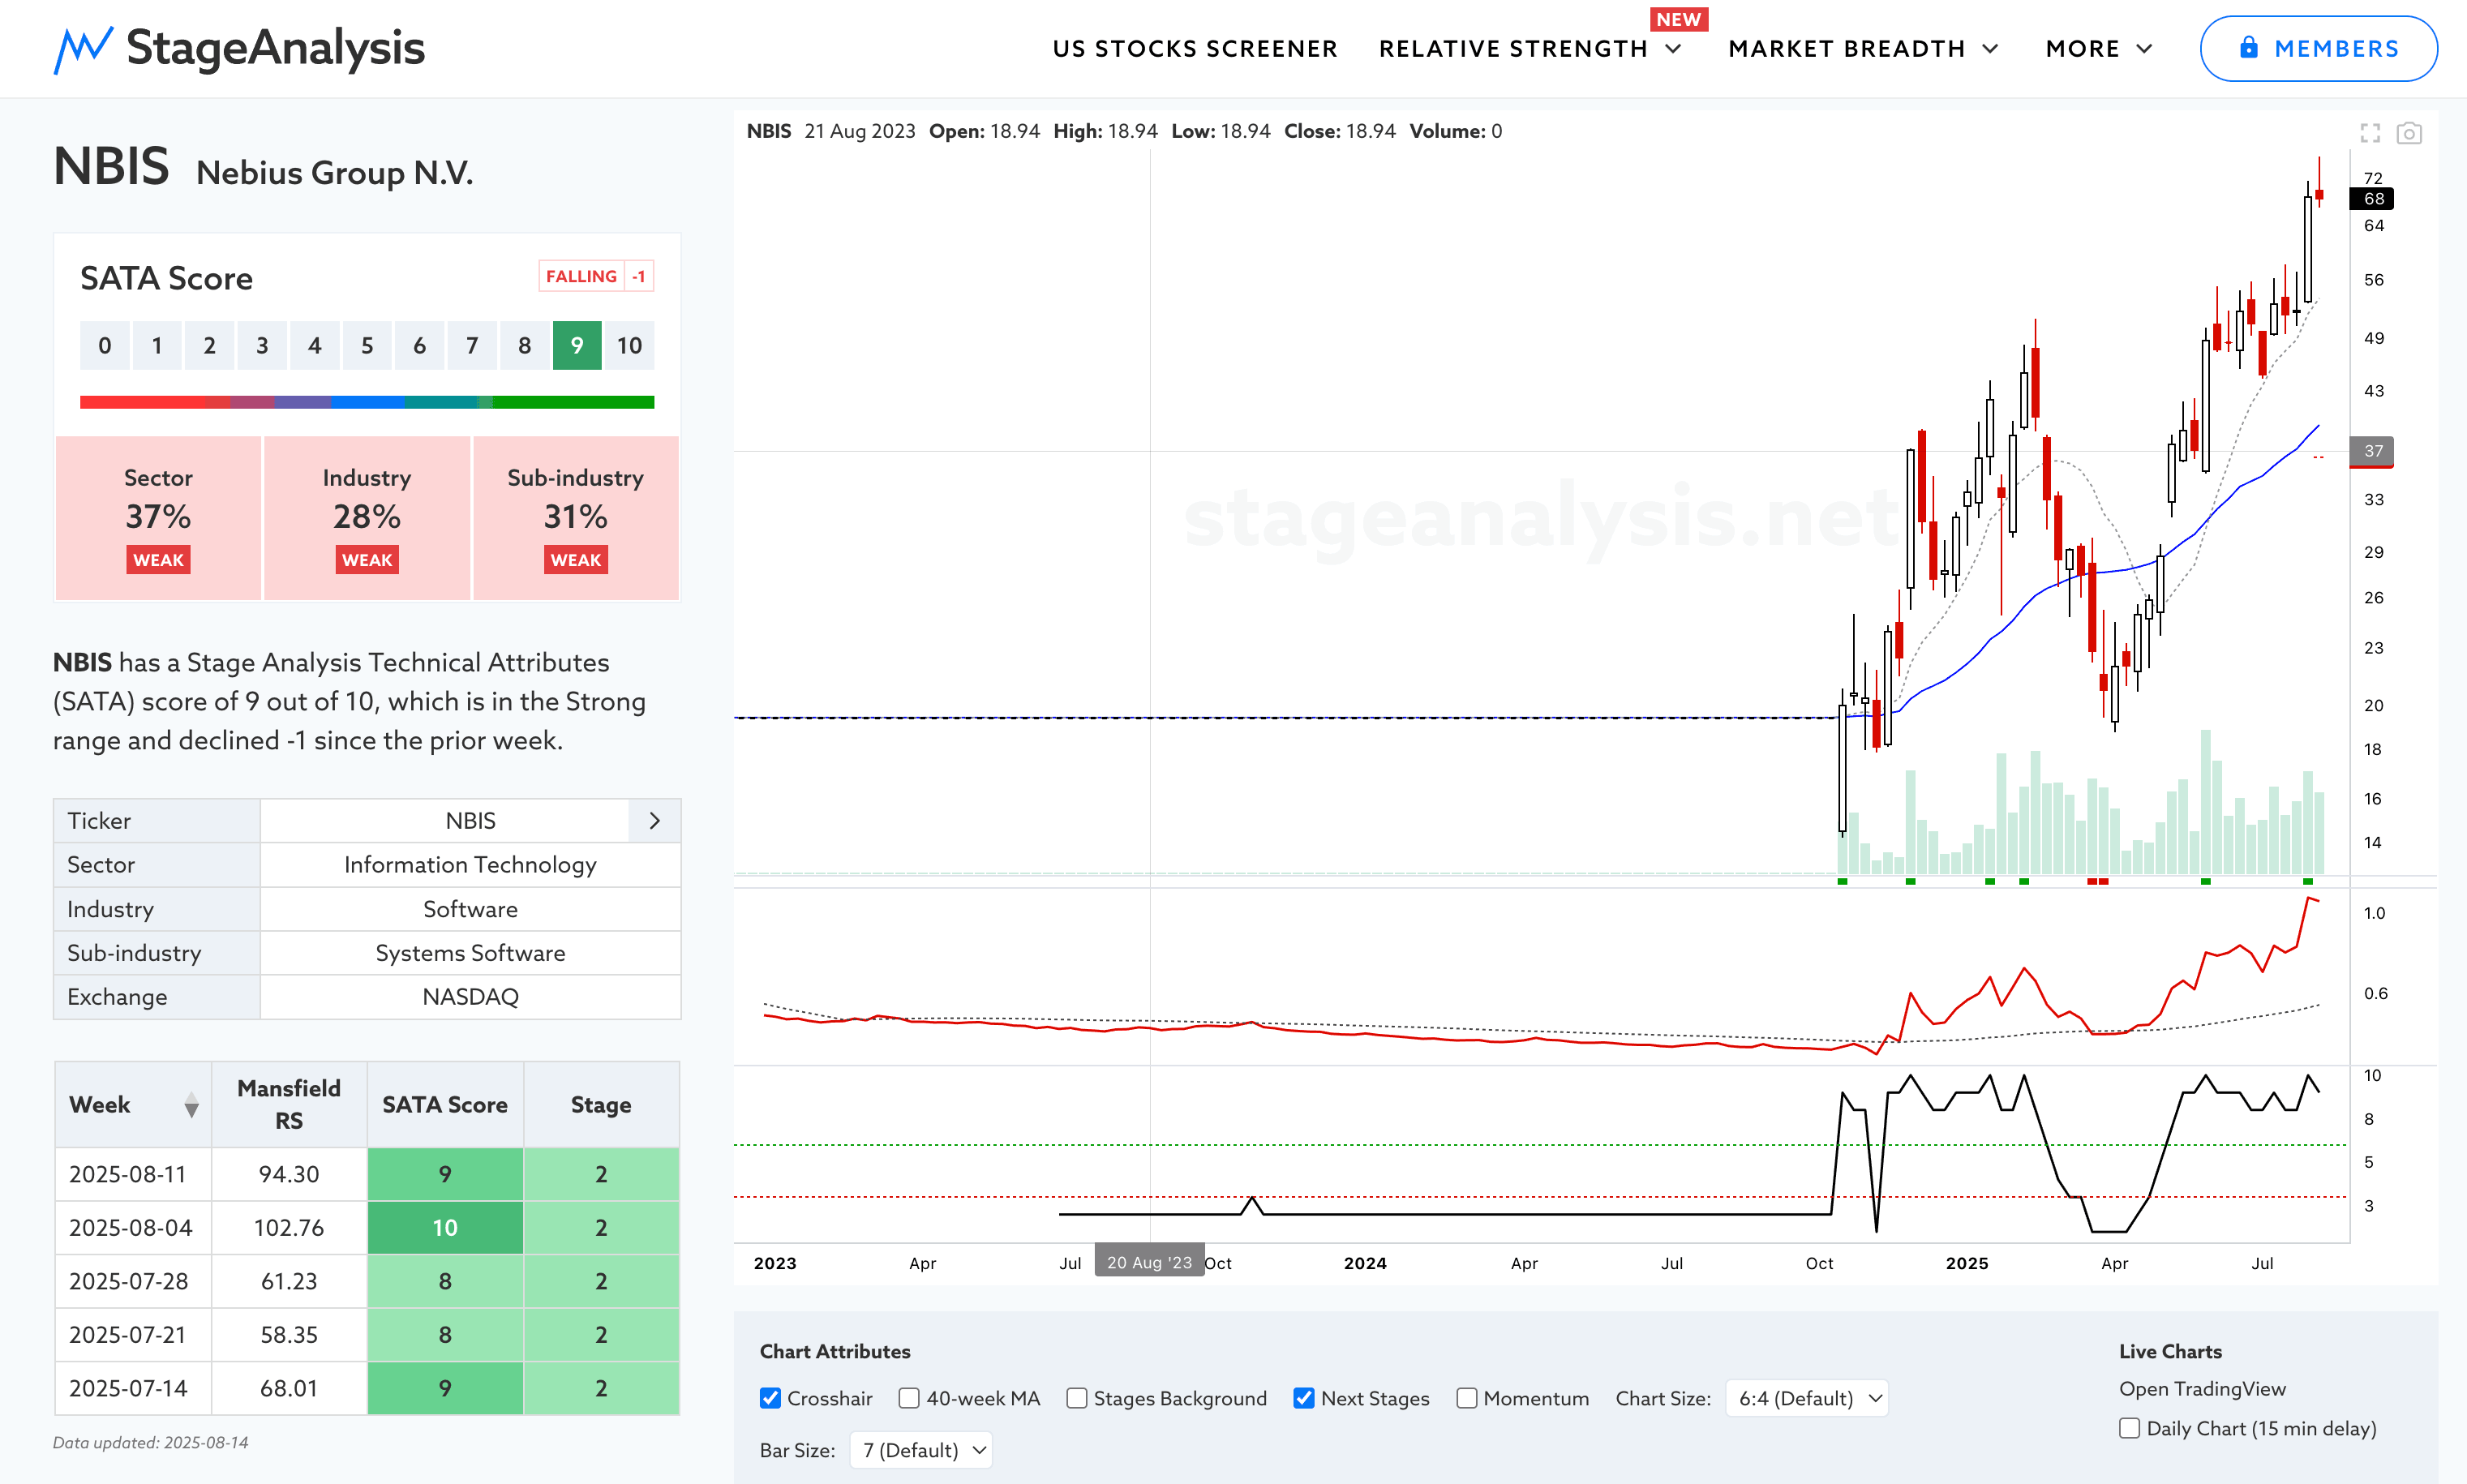Click the Members button
Screen dimensions: 2467x1484
point(2318,48)
